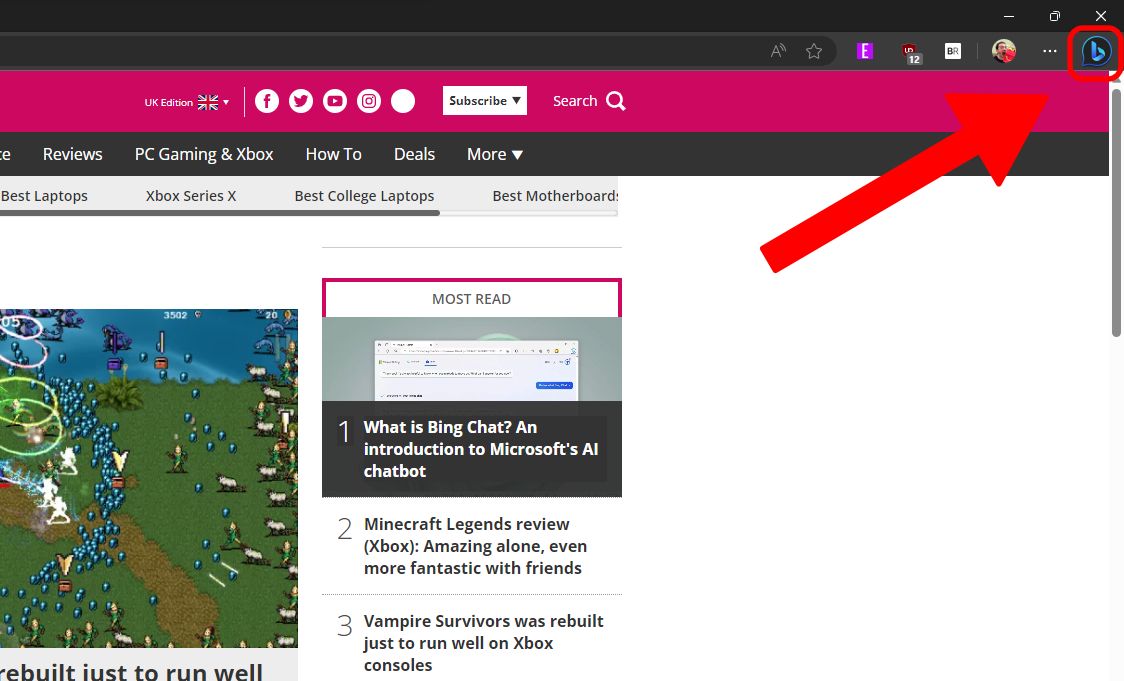Open the extension showing 12 notifications
Viewport: 1124px width, 681px height.
tap(911, 51)
